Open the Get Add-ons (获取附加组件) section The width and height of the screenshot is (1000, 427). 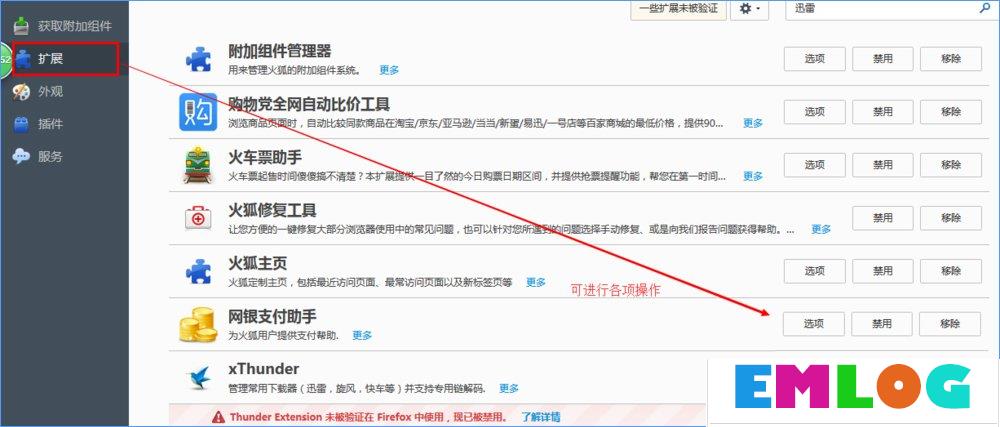64,26
